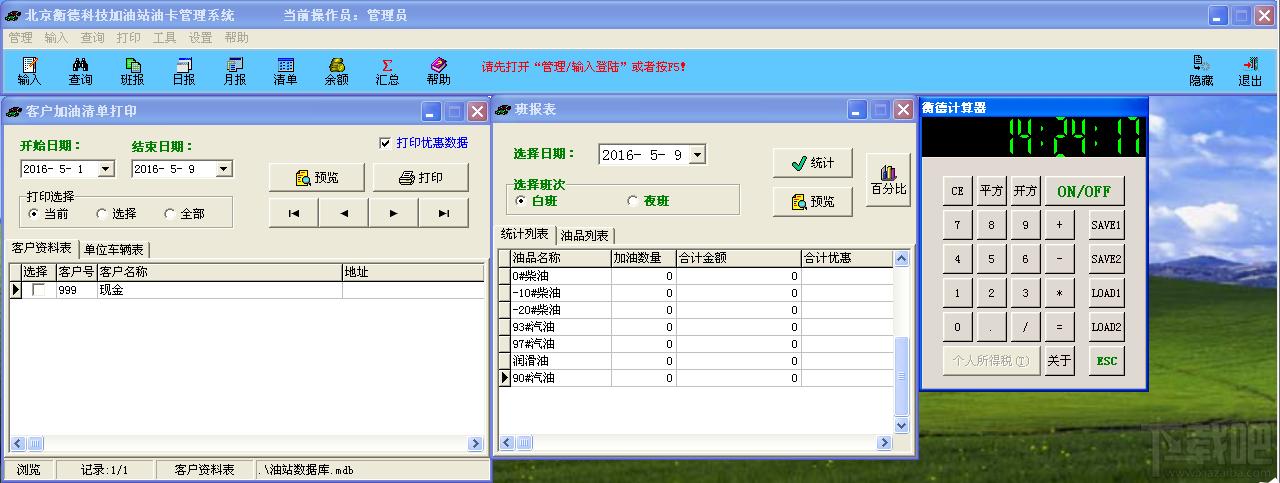Click the 汇总 summary sigma icon
This screenshot has height=483, width=1280.
pos(387,71)
